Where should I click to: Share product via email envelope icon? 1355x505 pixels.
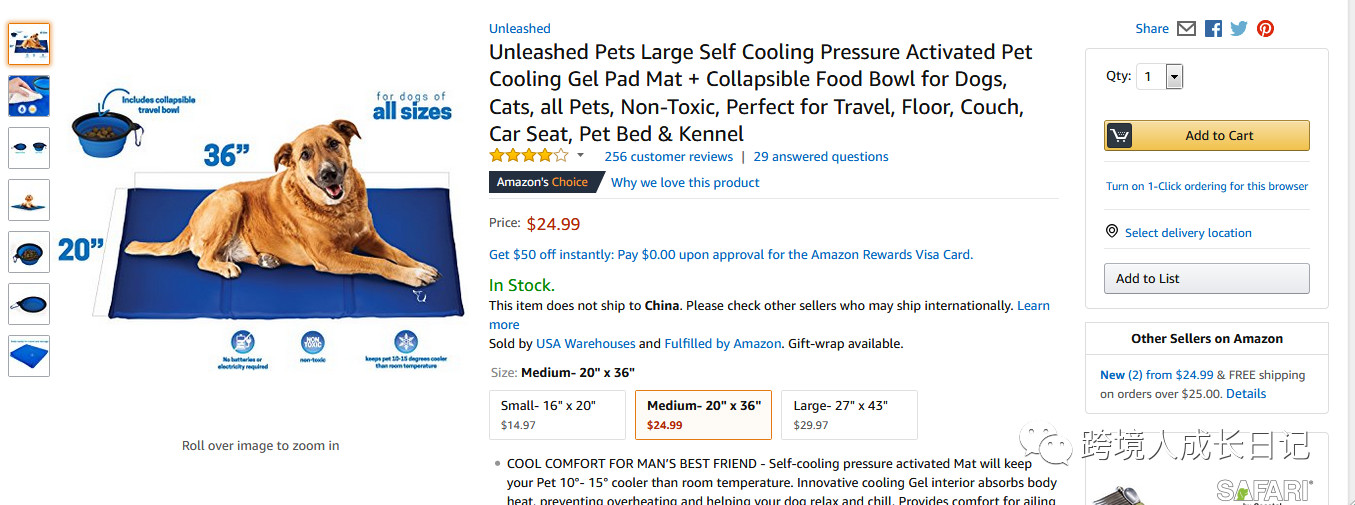pos(1186,29)
